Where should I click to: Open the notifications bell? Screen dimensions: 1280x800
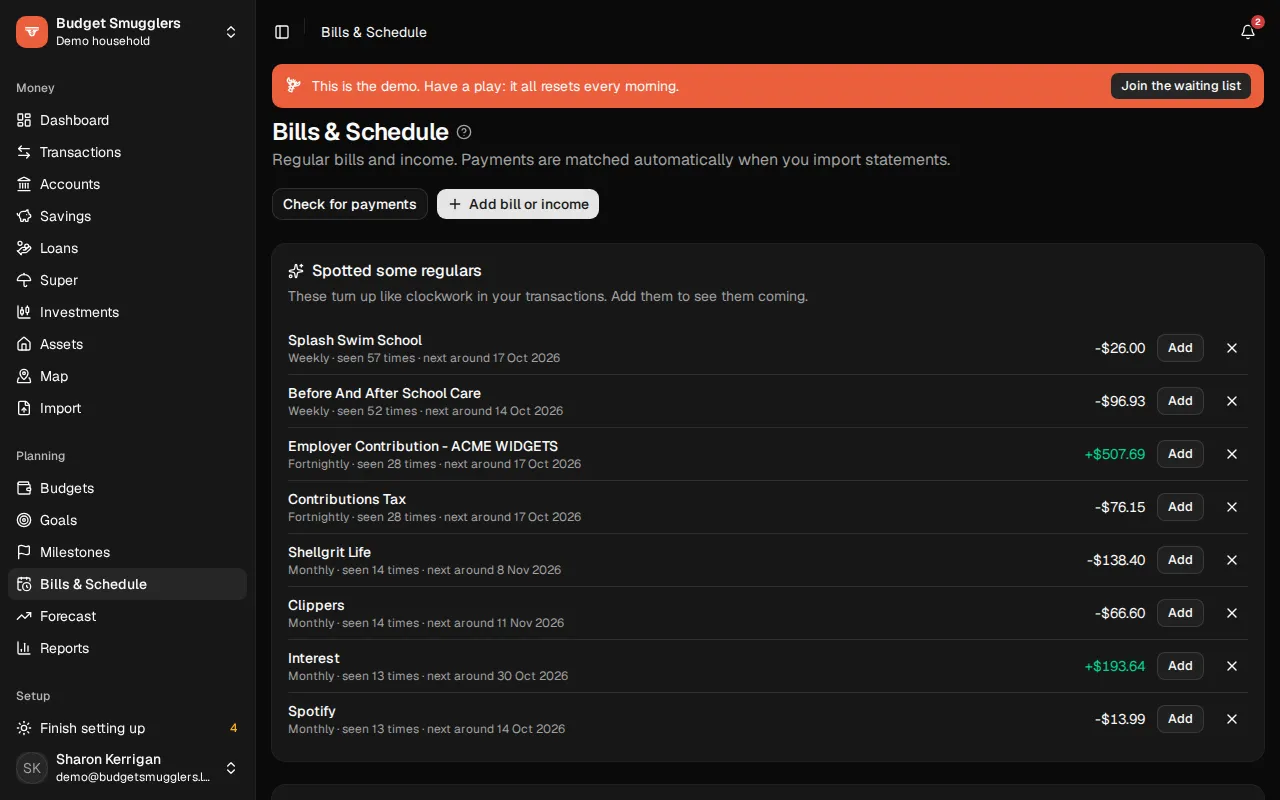[x=1248, y=32]
